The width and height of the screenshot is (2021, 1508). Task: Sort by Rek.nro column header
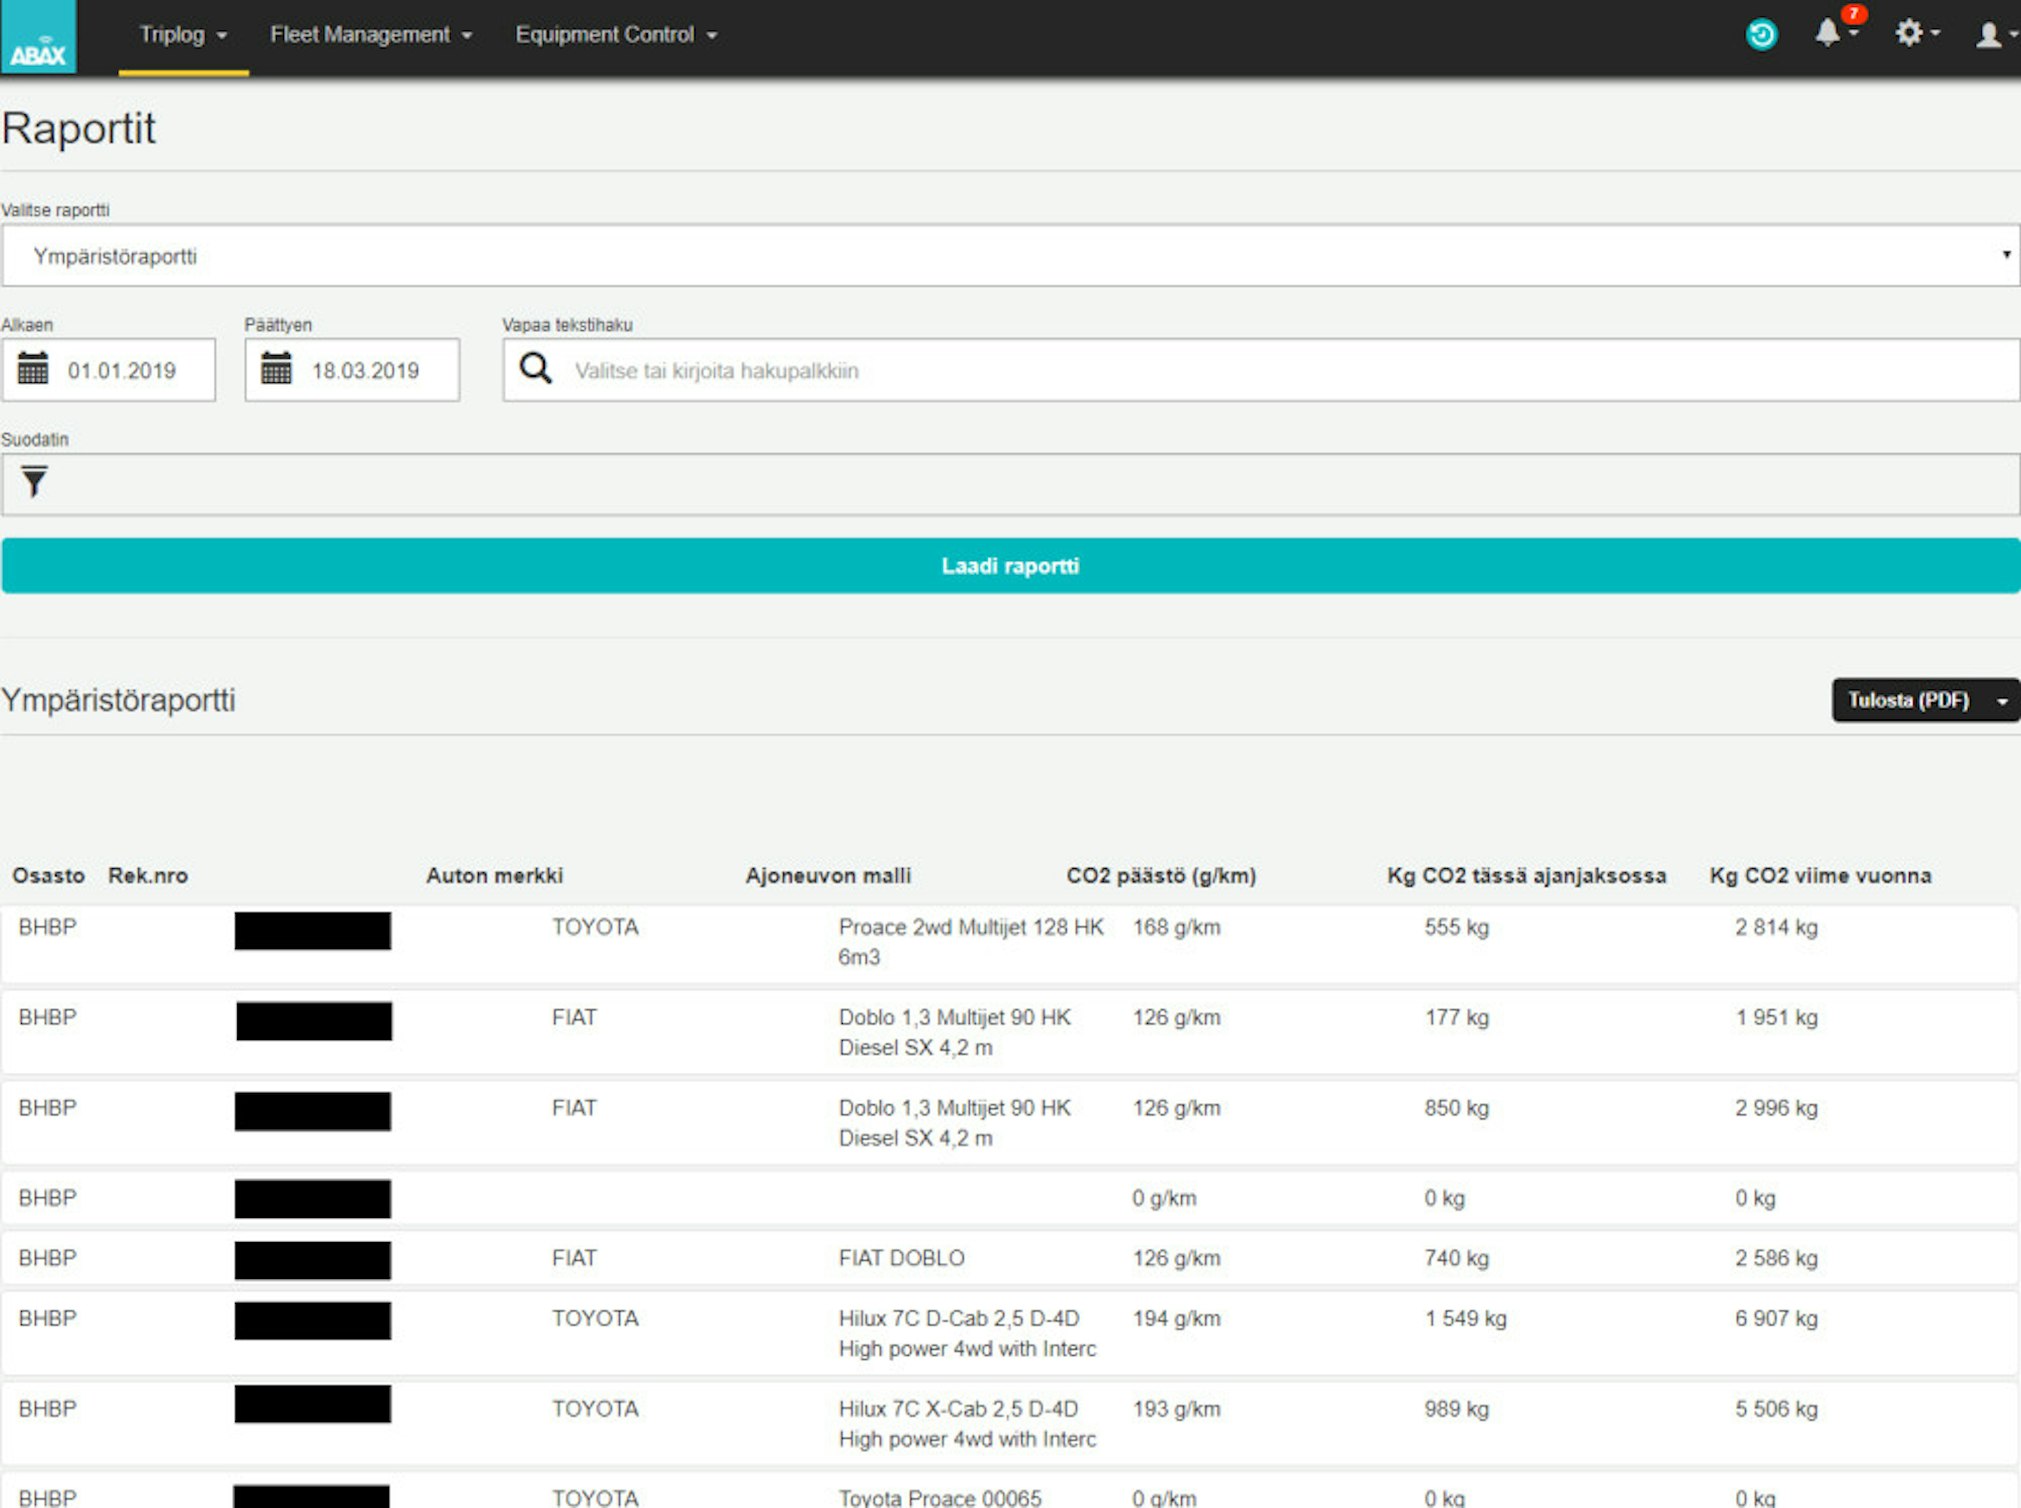(148, 876)
